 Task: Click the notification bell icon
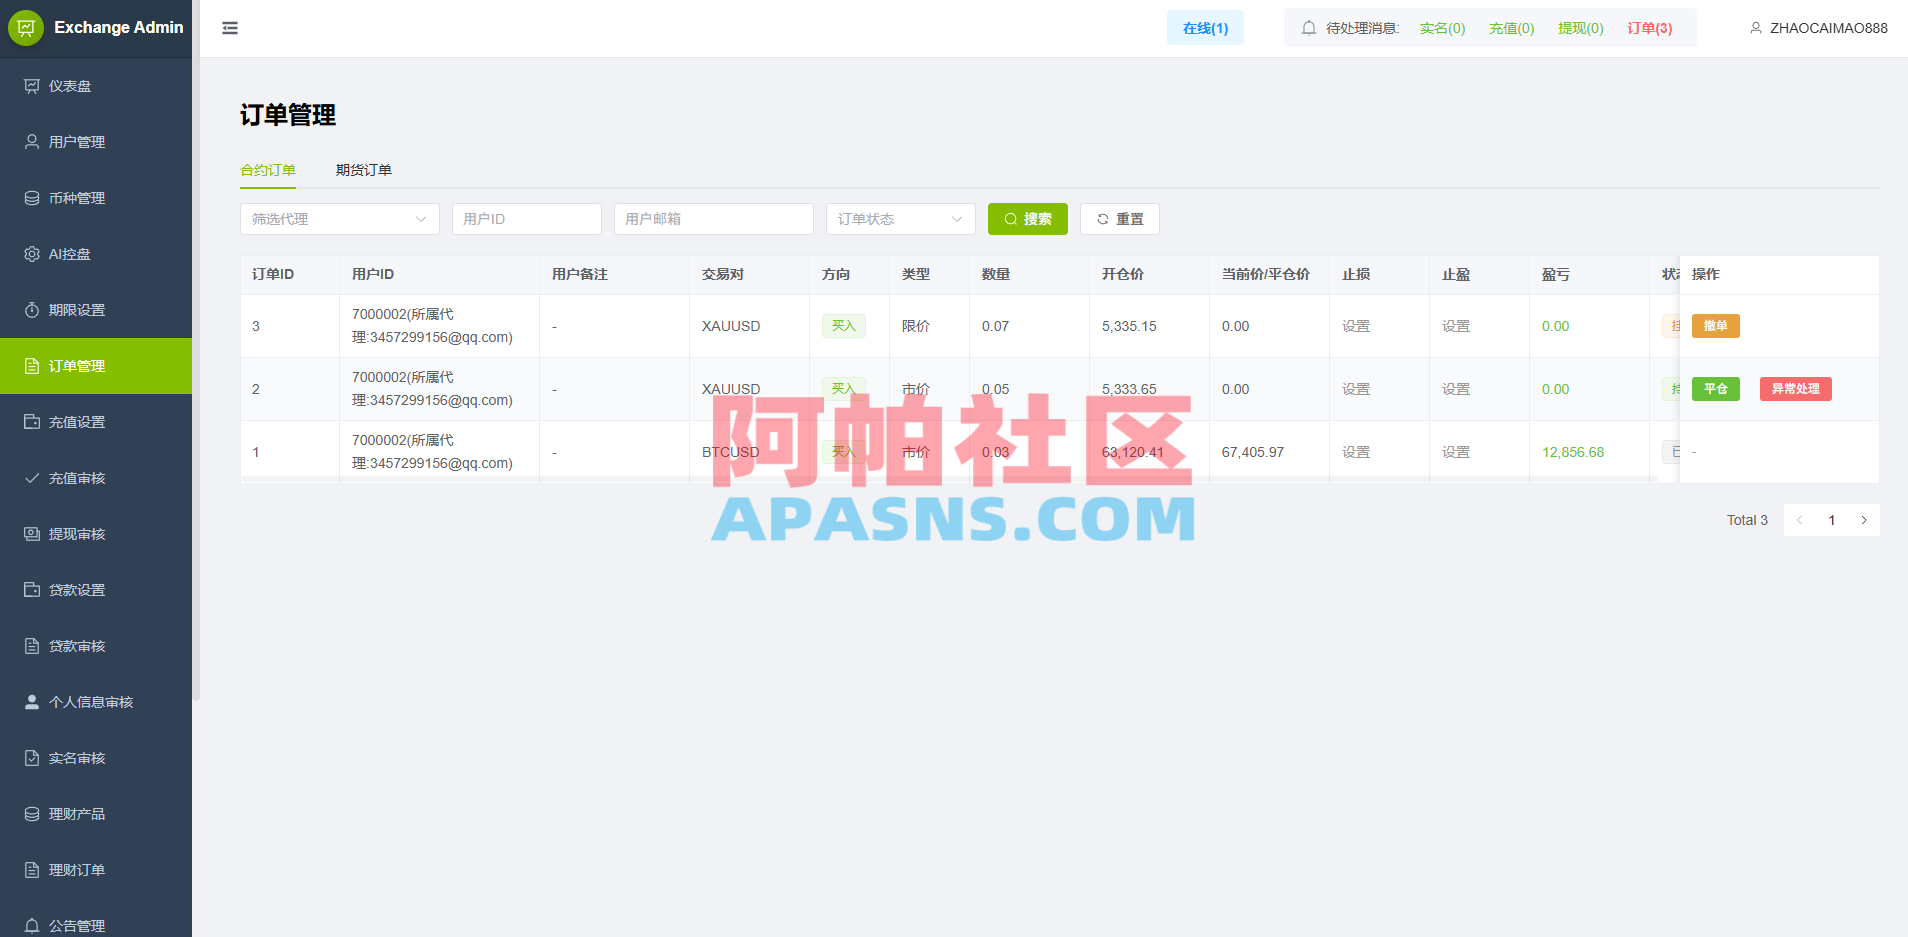click(1308, 28)
